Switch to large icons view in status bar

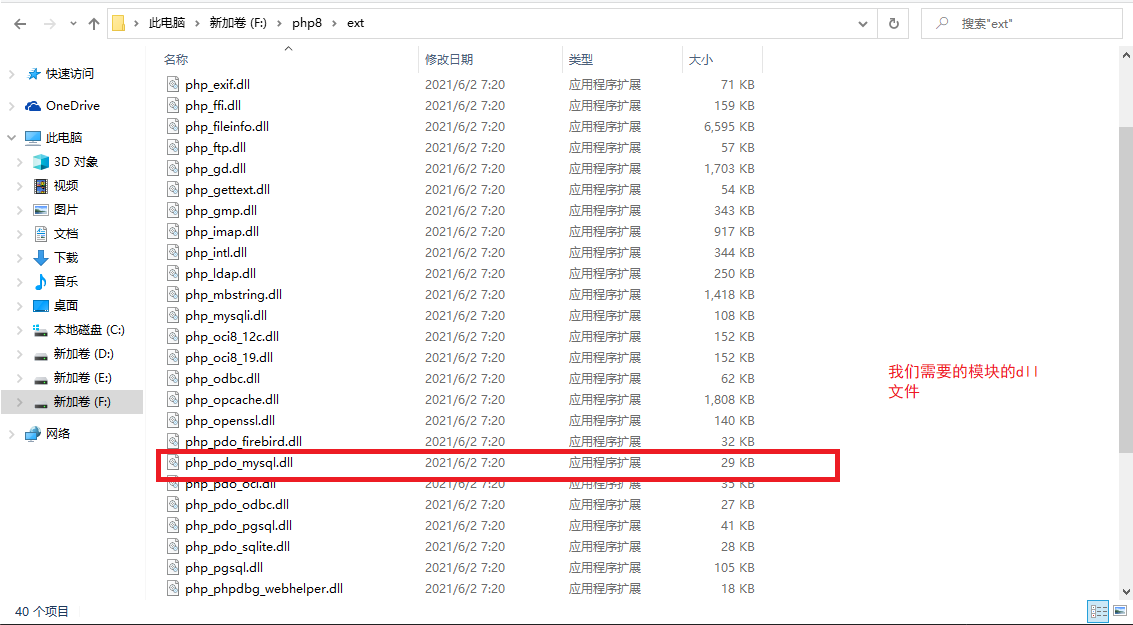tap(1120, 611)
